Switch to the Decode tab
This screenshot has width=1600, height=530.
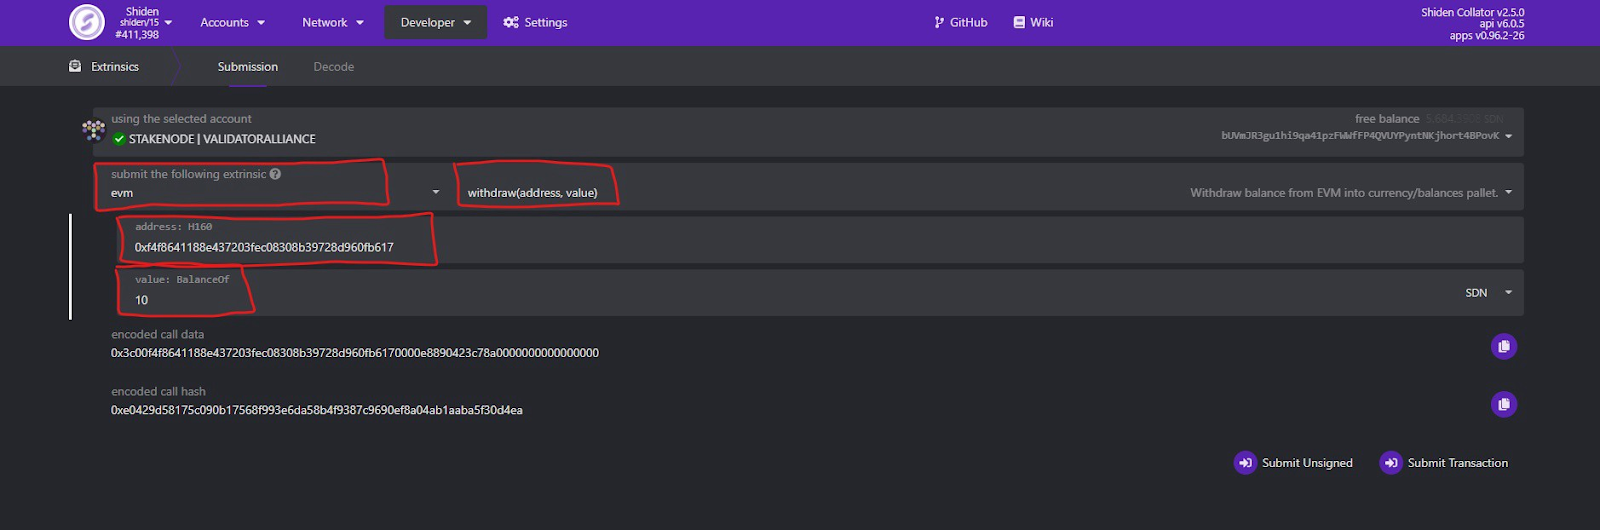[334, 67]
